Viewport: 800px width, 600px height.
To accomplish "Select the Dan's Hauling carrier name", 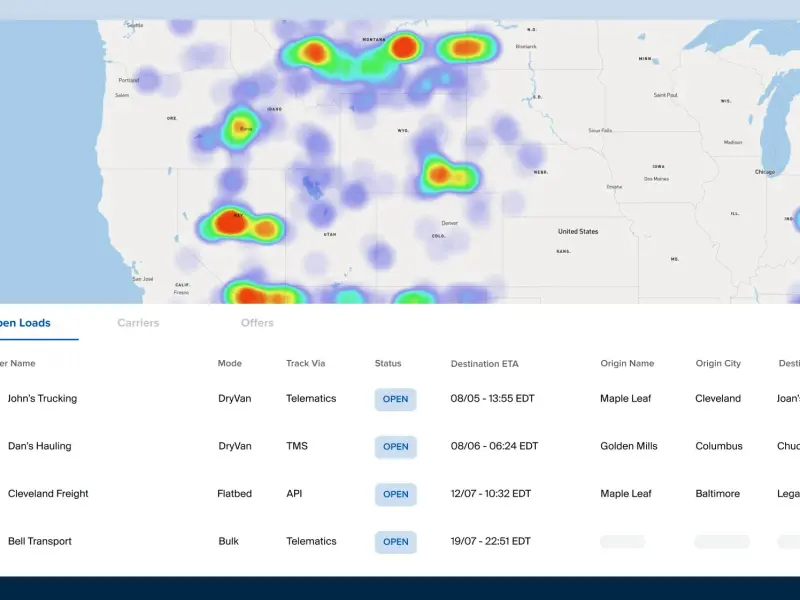I will coord(40,447).
